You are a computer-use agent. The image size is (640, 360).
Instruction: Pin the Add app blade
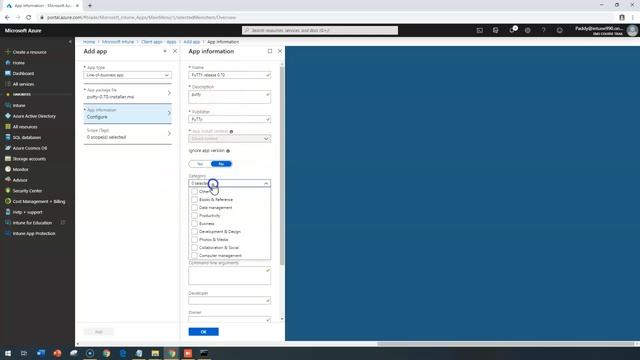[165, 51]
